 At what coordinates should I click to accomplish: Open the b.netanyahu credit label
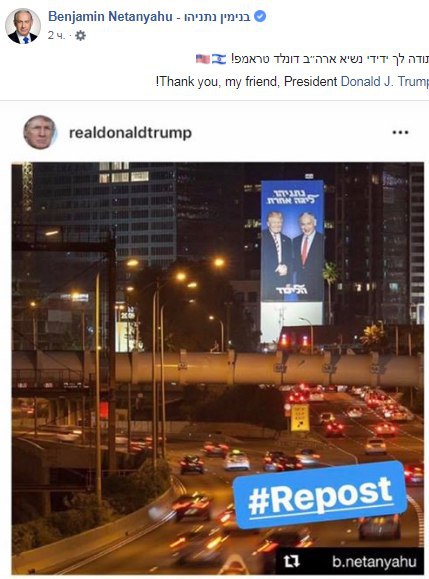coord(374,562)
